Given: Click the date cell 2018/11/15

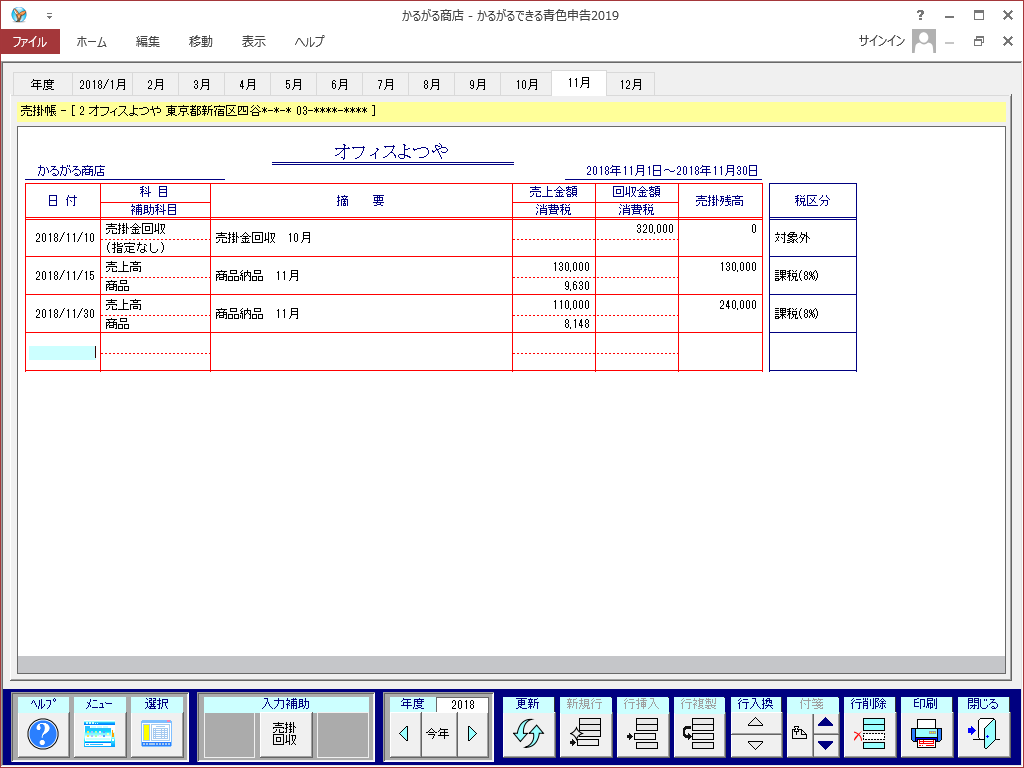Looking at the screenshot, I should (65, 276).
